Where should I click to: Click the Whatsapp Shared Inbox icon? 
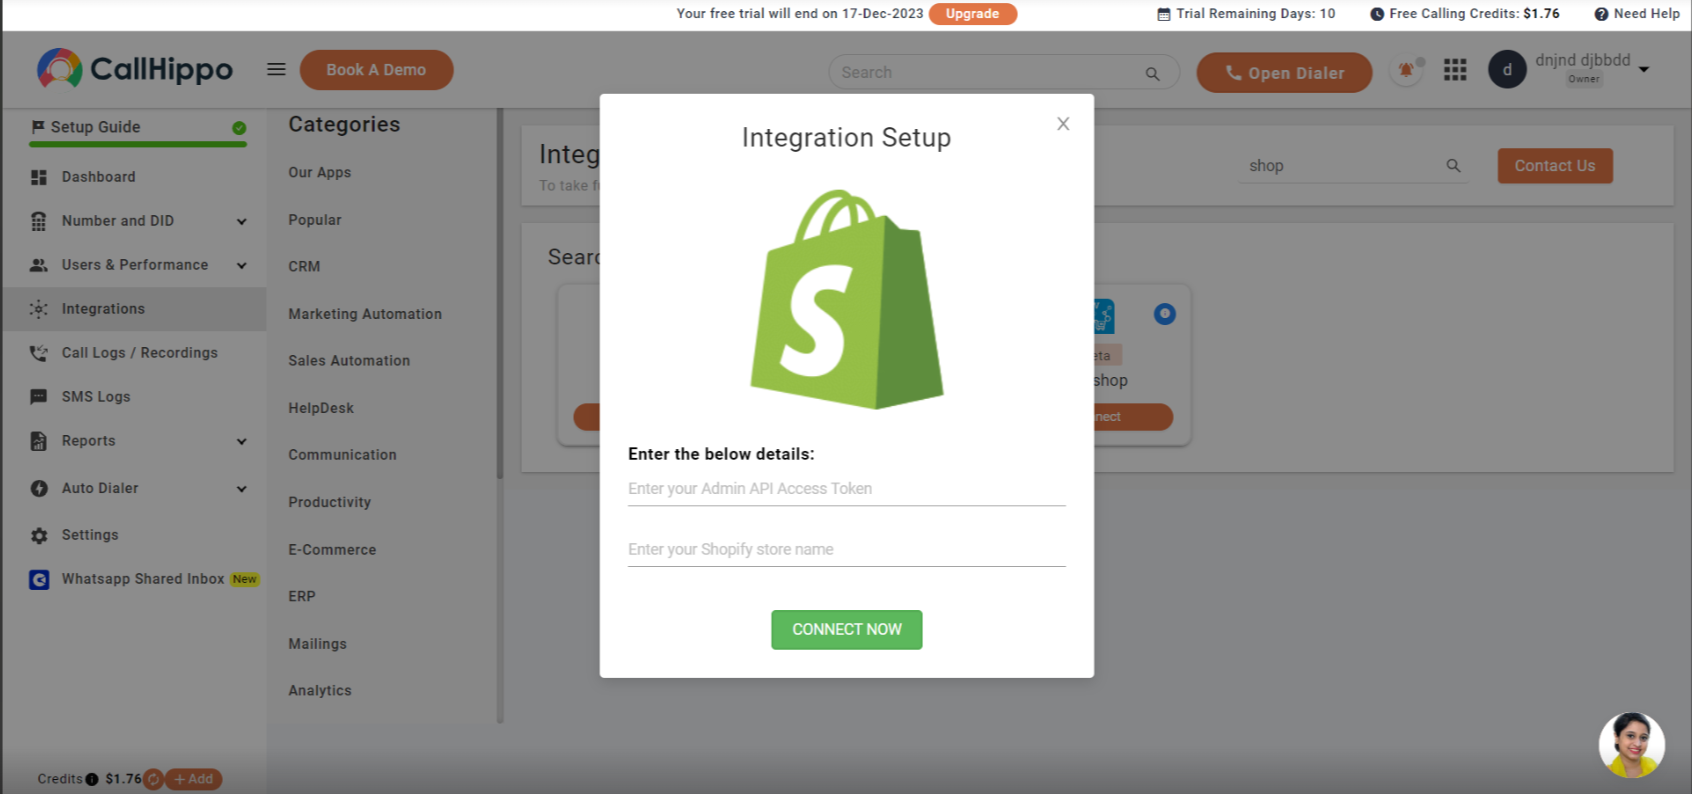pyautogui.click(x=39, y=579)
